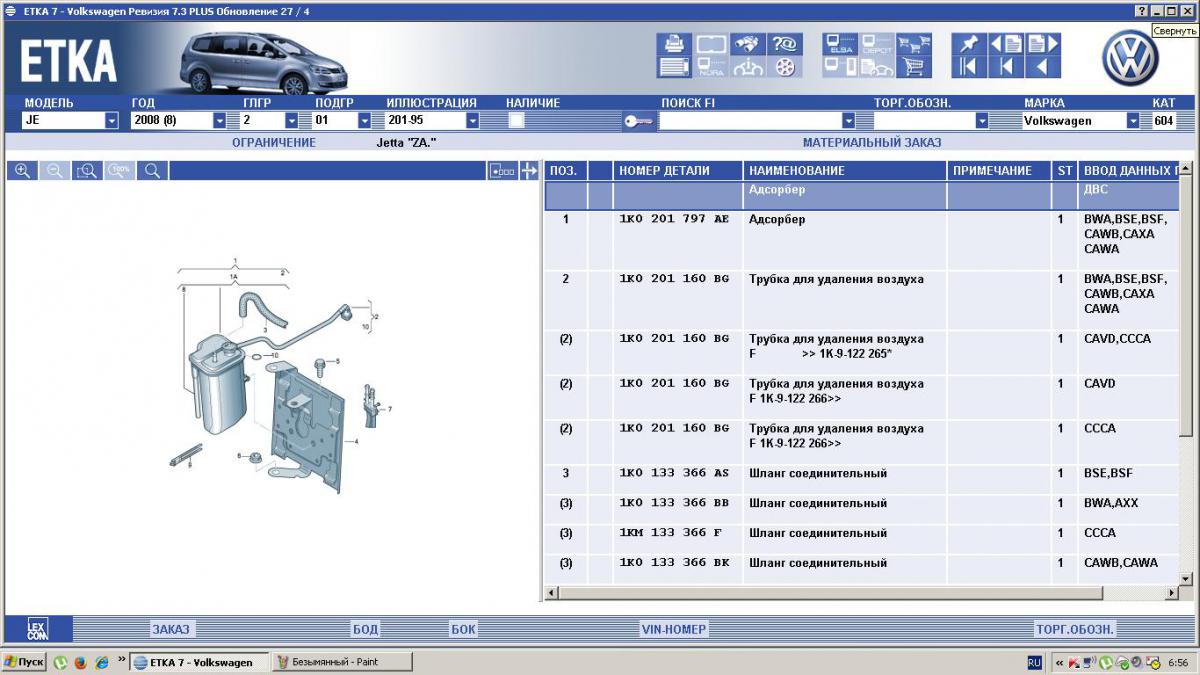Viewport: 1200px width, 675px height.
Task: Click the pushpin icon
Action: pos(969,44)
